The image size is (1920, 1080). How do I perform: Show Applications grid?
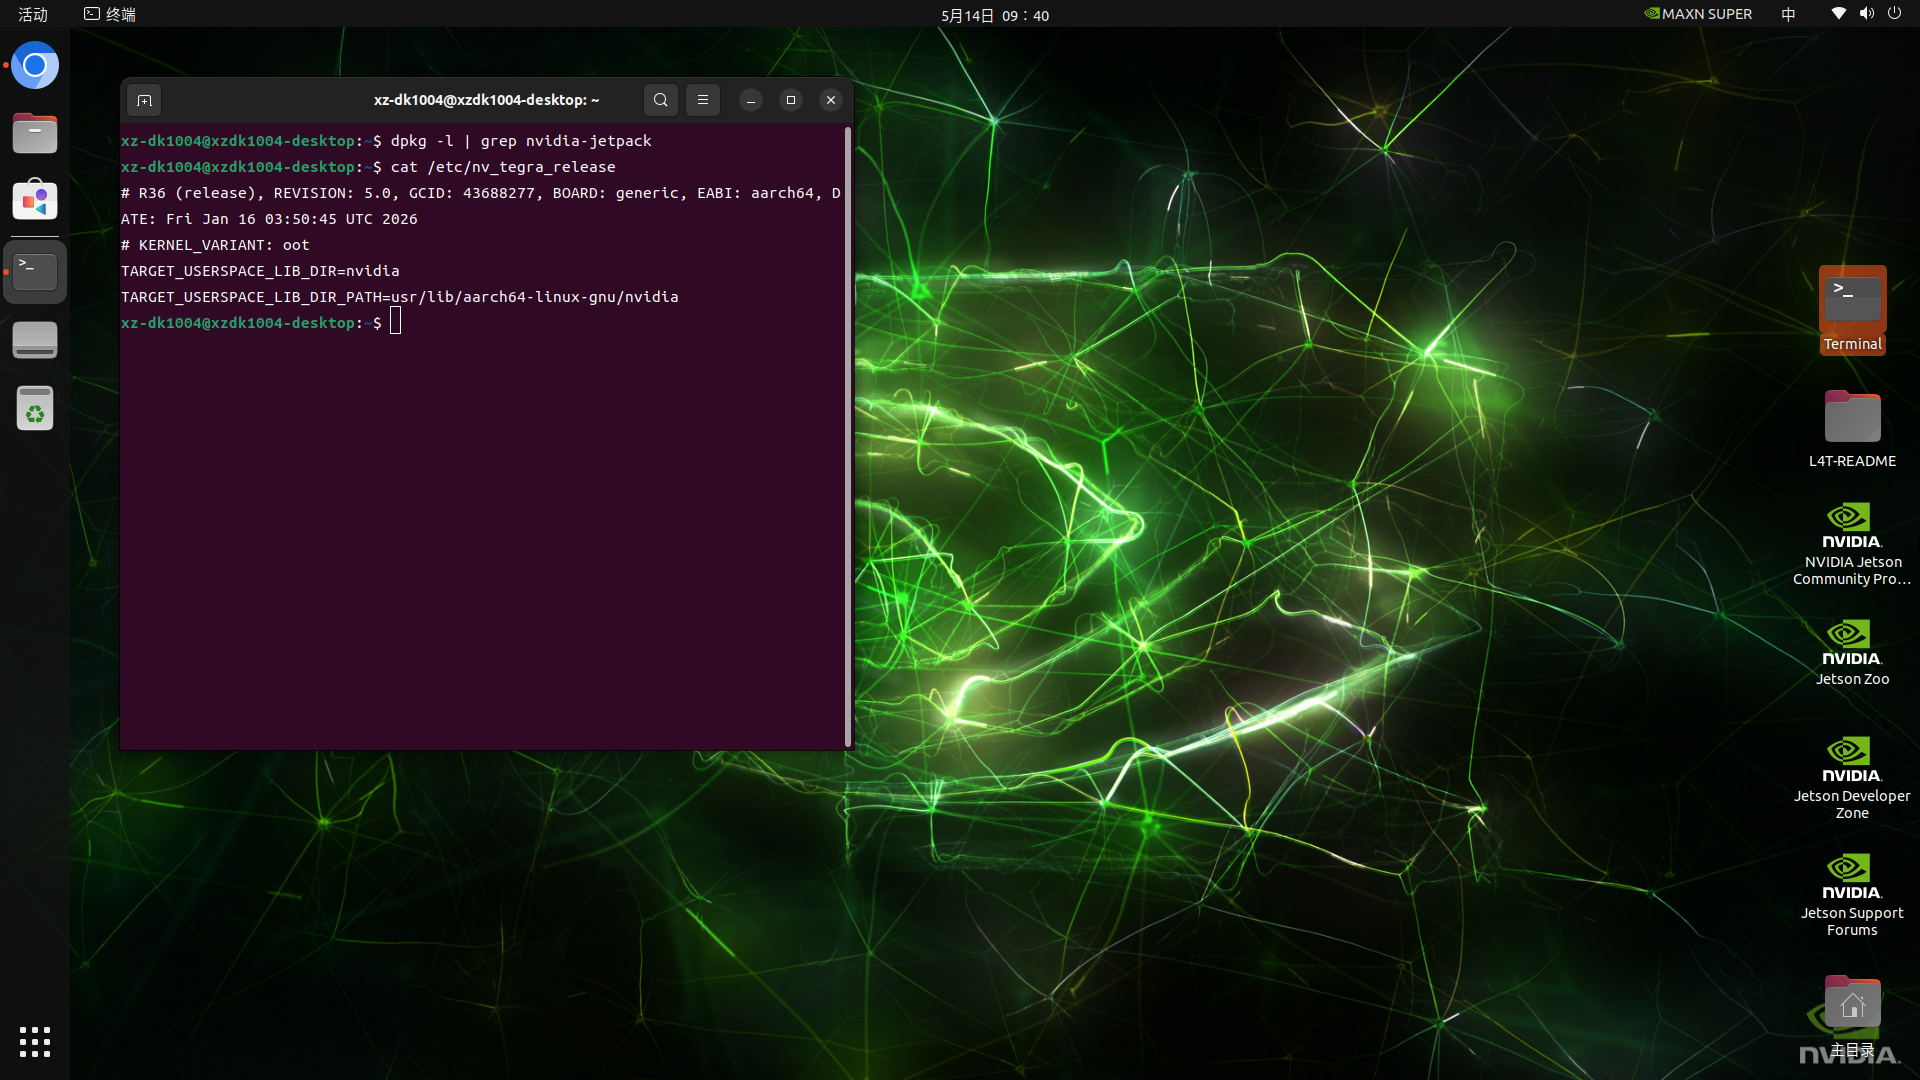coord(35,1042)
